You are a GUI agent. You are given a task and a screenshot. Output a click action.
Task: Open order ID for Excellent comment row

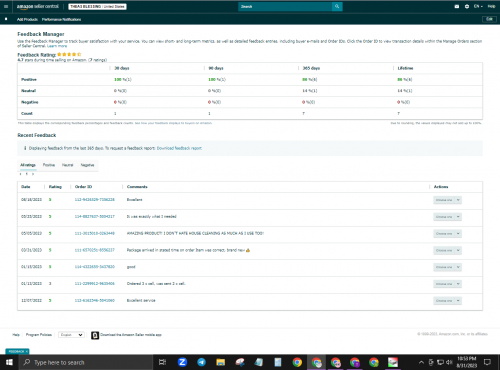[95, 200]
